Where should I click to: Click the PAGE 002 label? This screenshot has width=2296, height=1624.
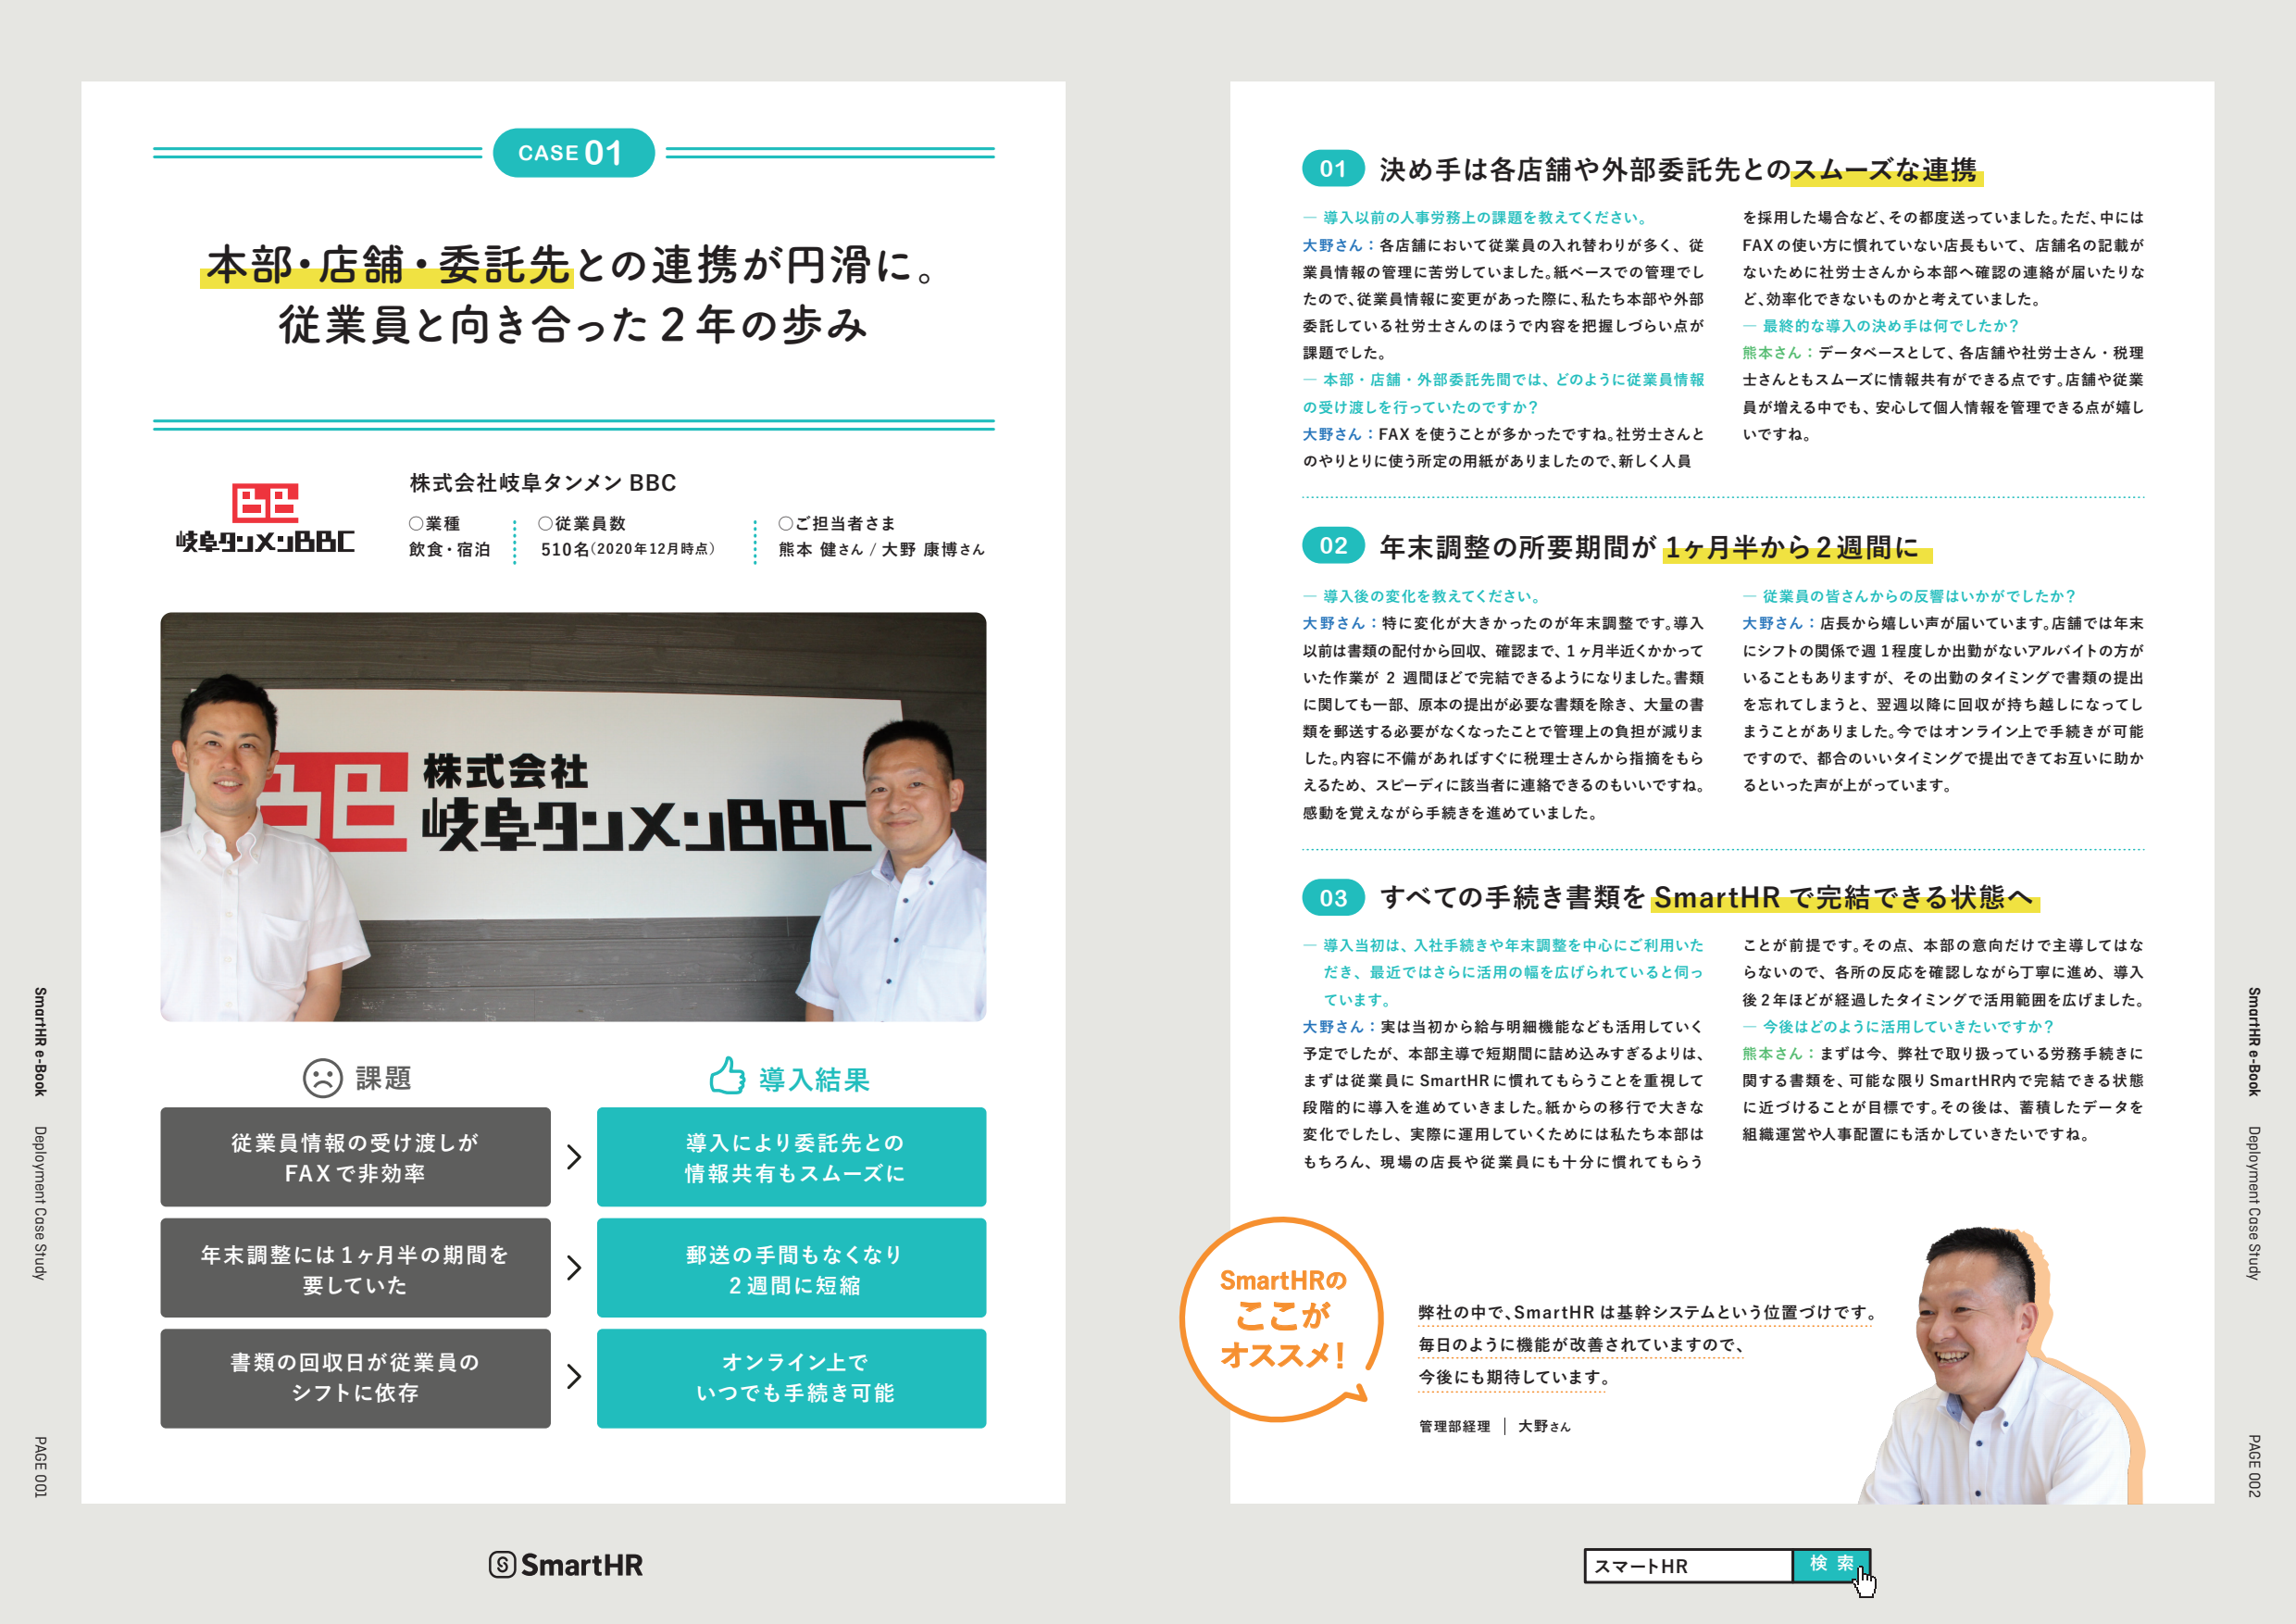[2254, 1467]
